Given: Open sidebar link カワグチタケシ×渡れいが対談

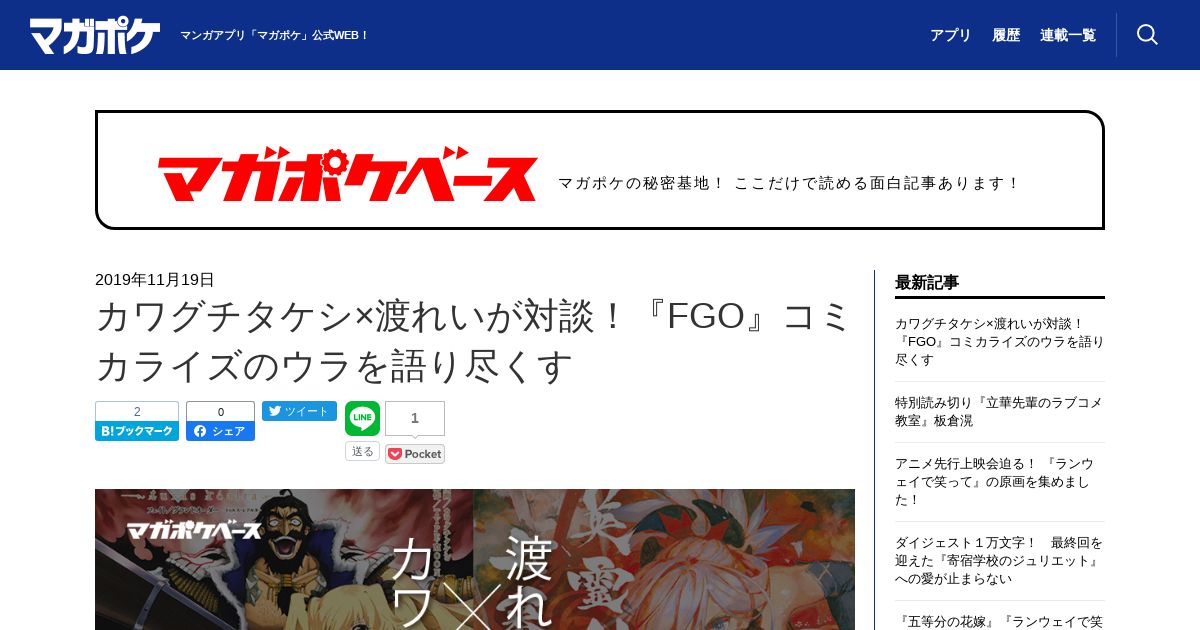Looking at the screenshot, I should pos(999,342).
